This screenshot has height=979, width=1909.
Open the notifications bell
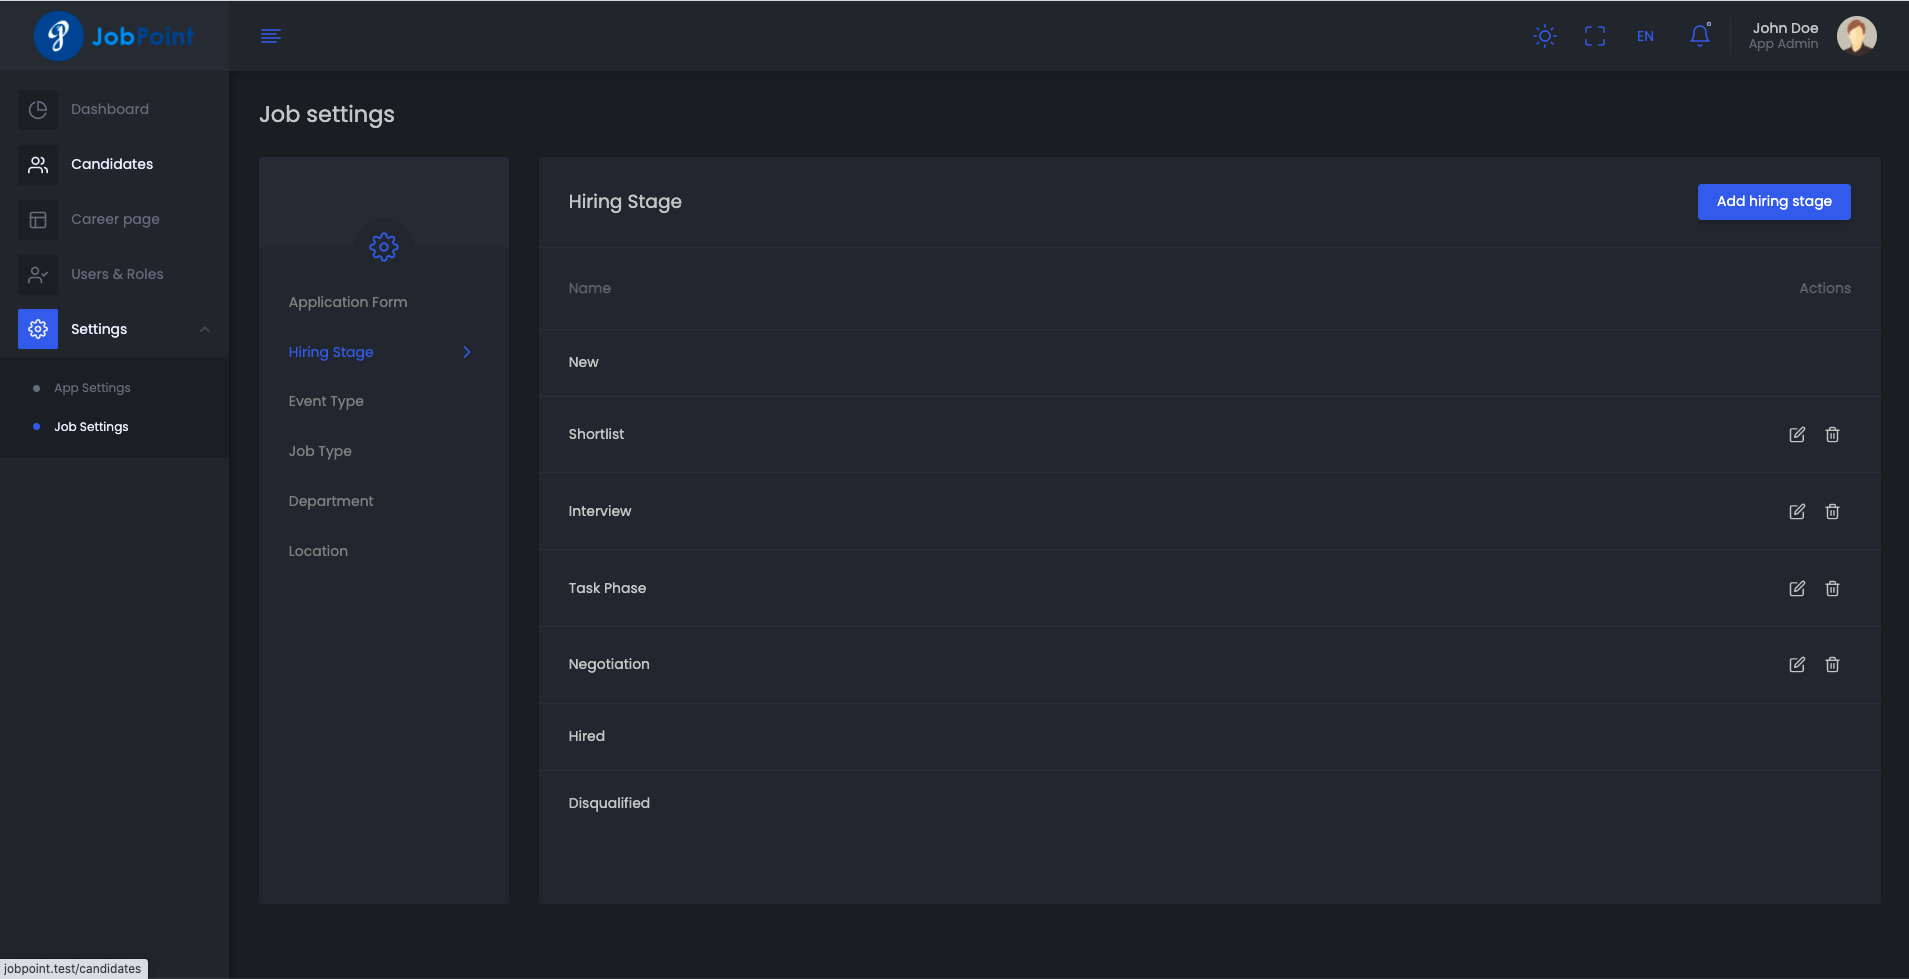coord(1699,36)
